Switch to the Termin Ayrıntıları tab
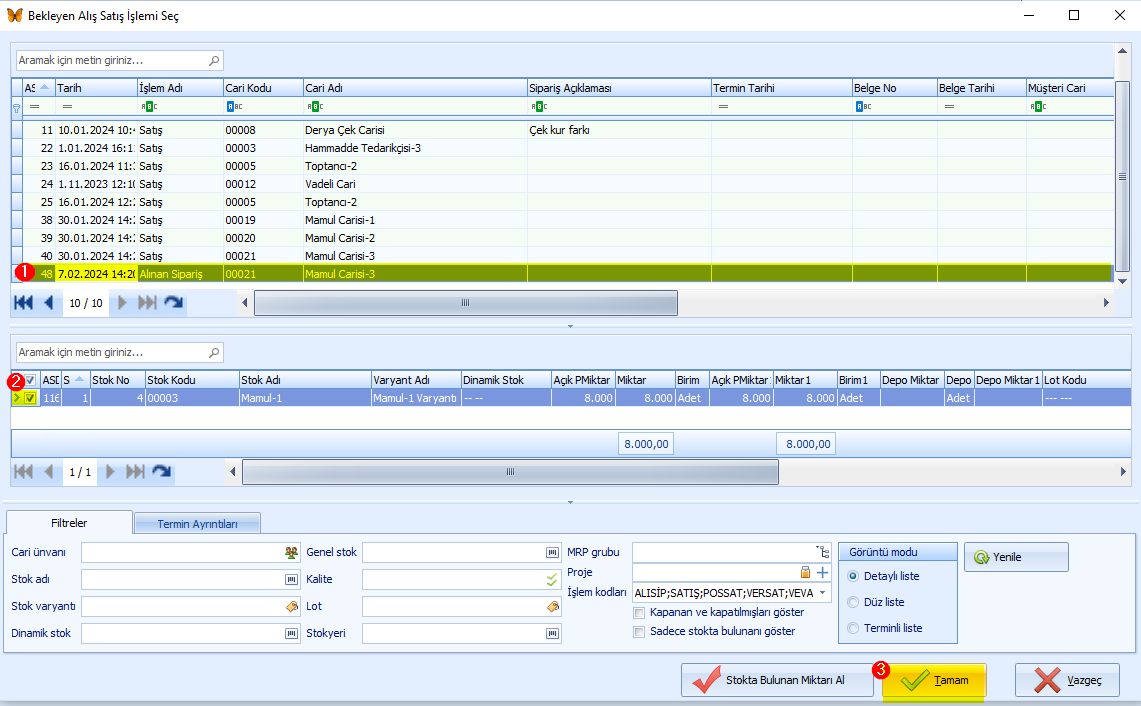The height and width of the screenshot is (706, 1141). pyautogui.click(x=197, y=524)
